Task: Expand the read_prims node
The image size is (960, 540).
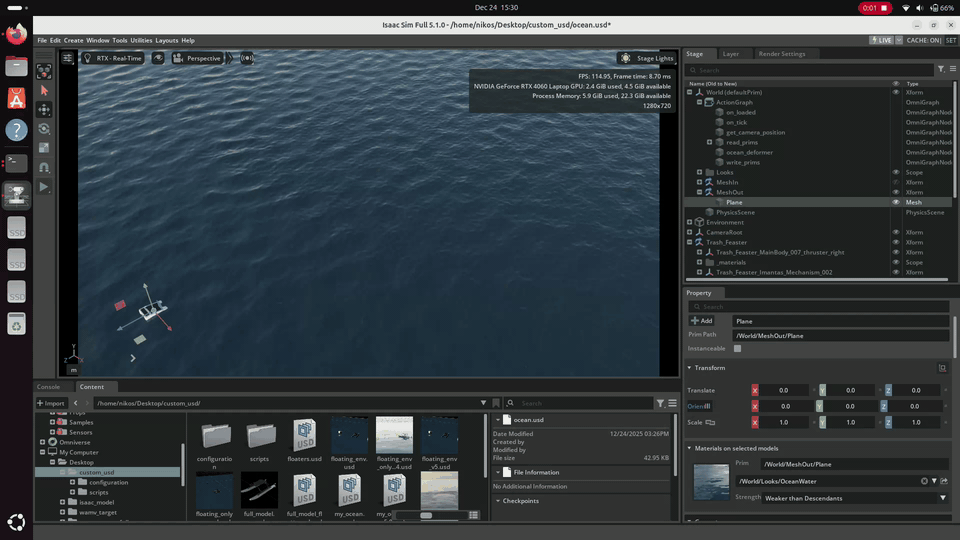Action: tap(710, 142)
